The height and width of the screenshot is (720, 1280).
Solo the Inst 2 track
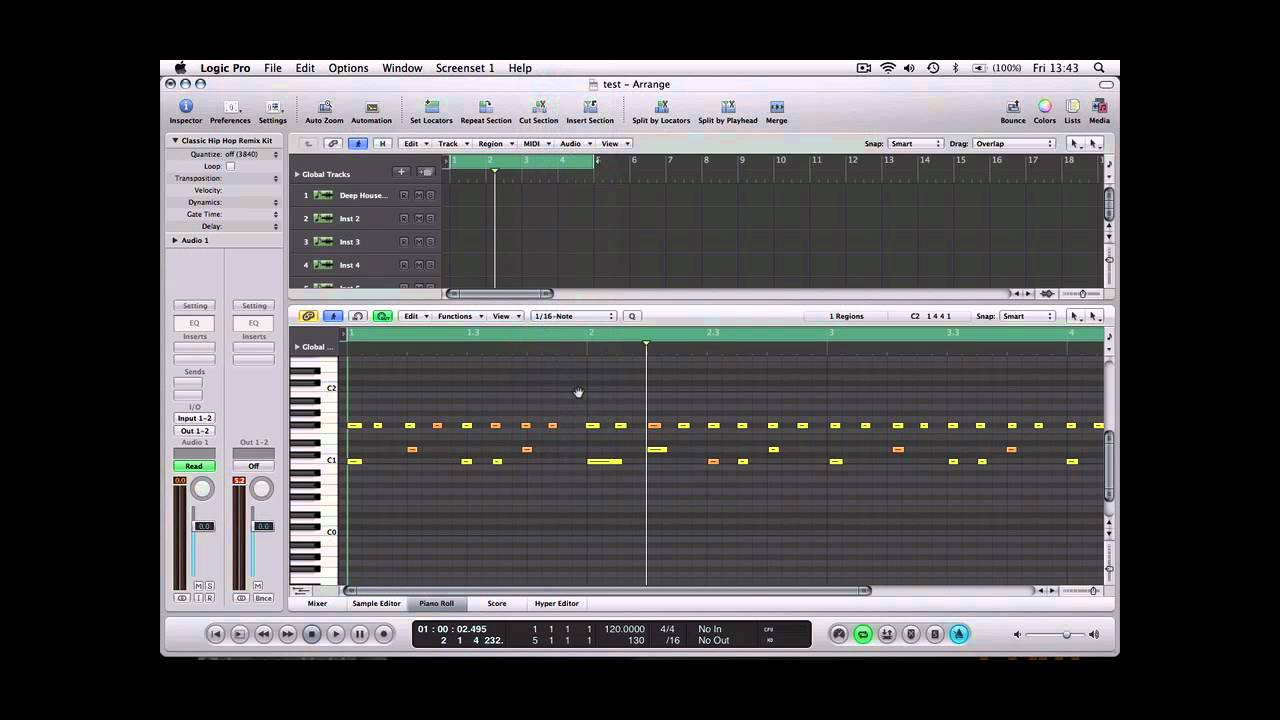click(x=430, y=218)
